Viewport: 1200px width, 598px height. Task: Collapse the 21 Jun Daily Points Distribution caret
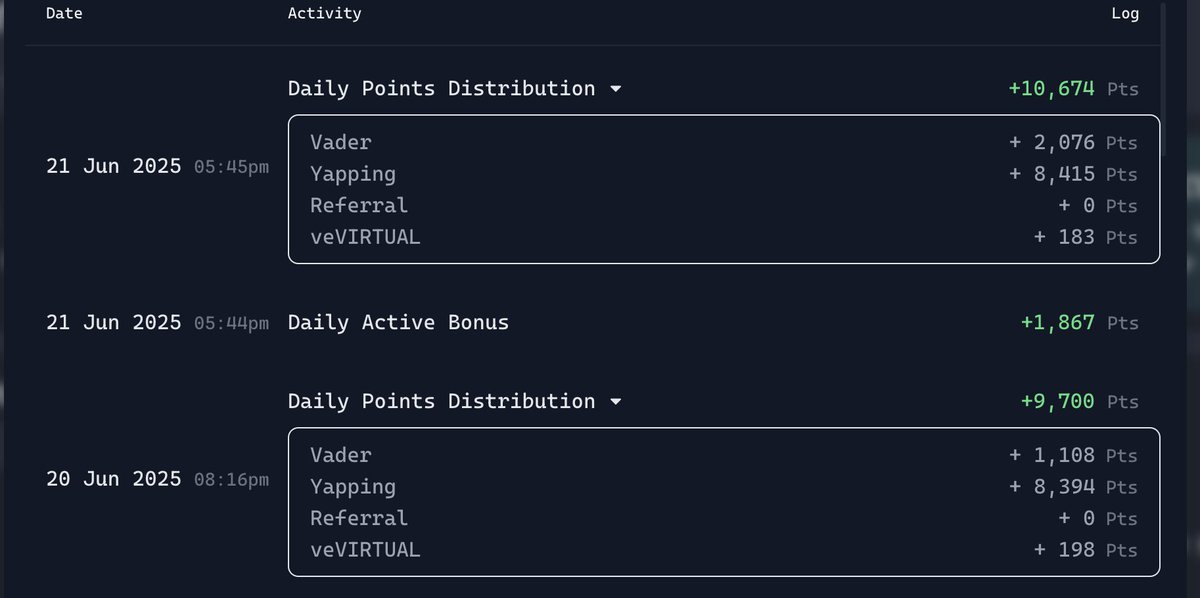coord(615,89)
